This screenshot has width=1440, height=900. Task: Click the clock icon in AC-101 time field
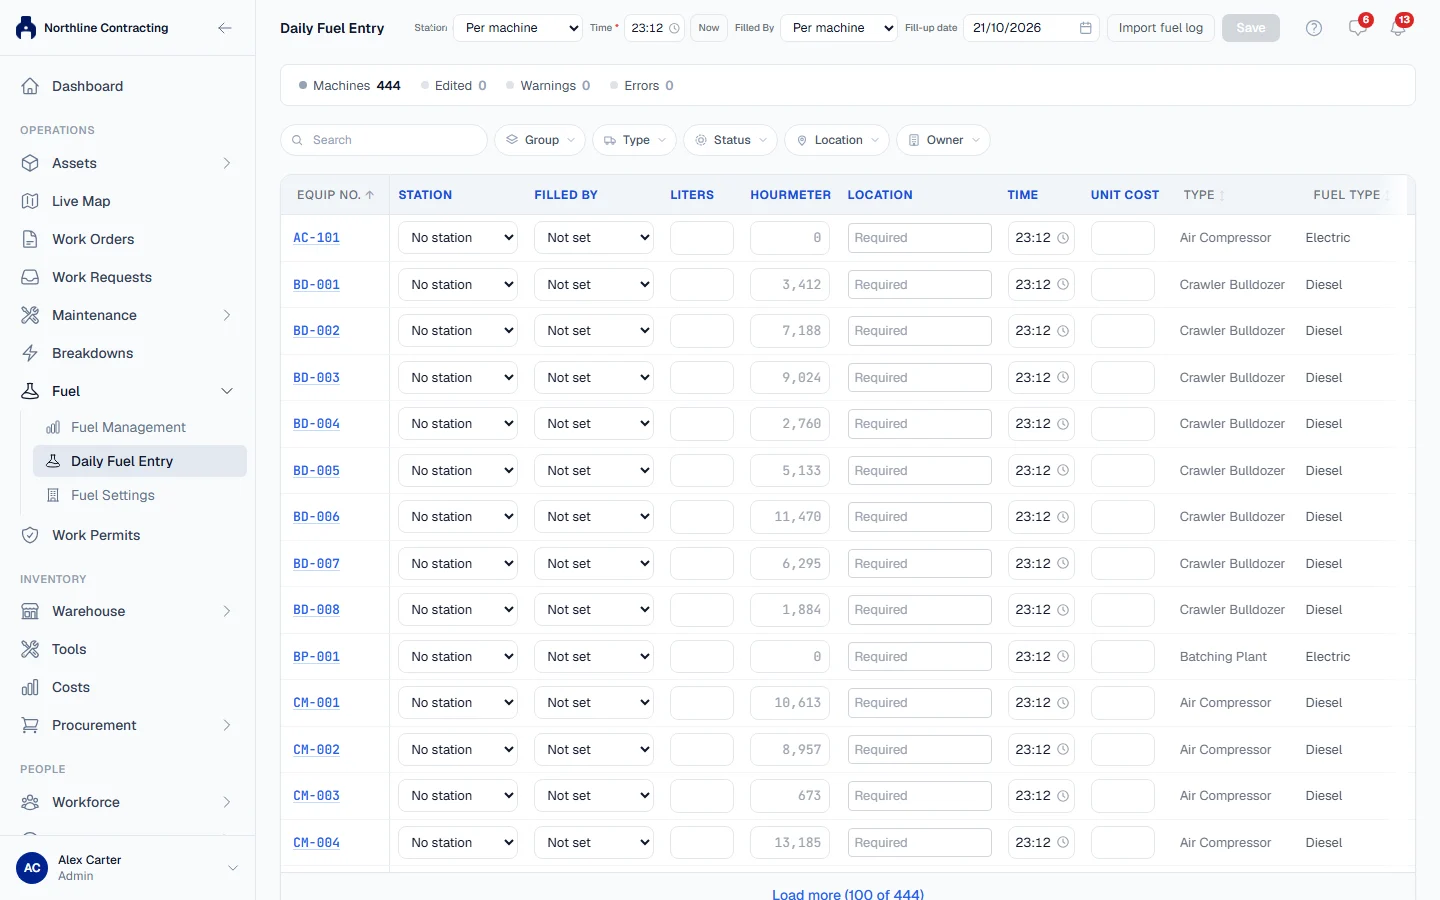(1063, 238)
